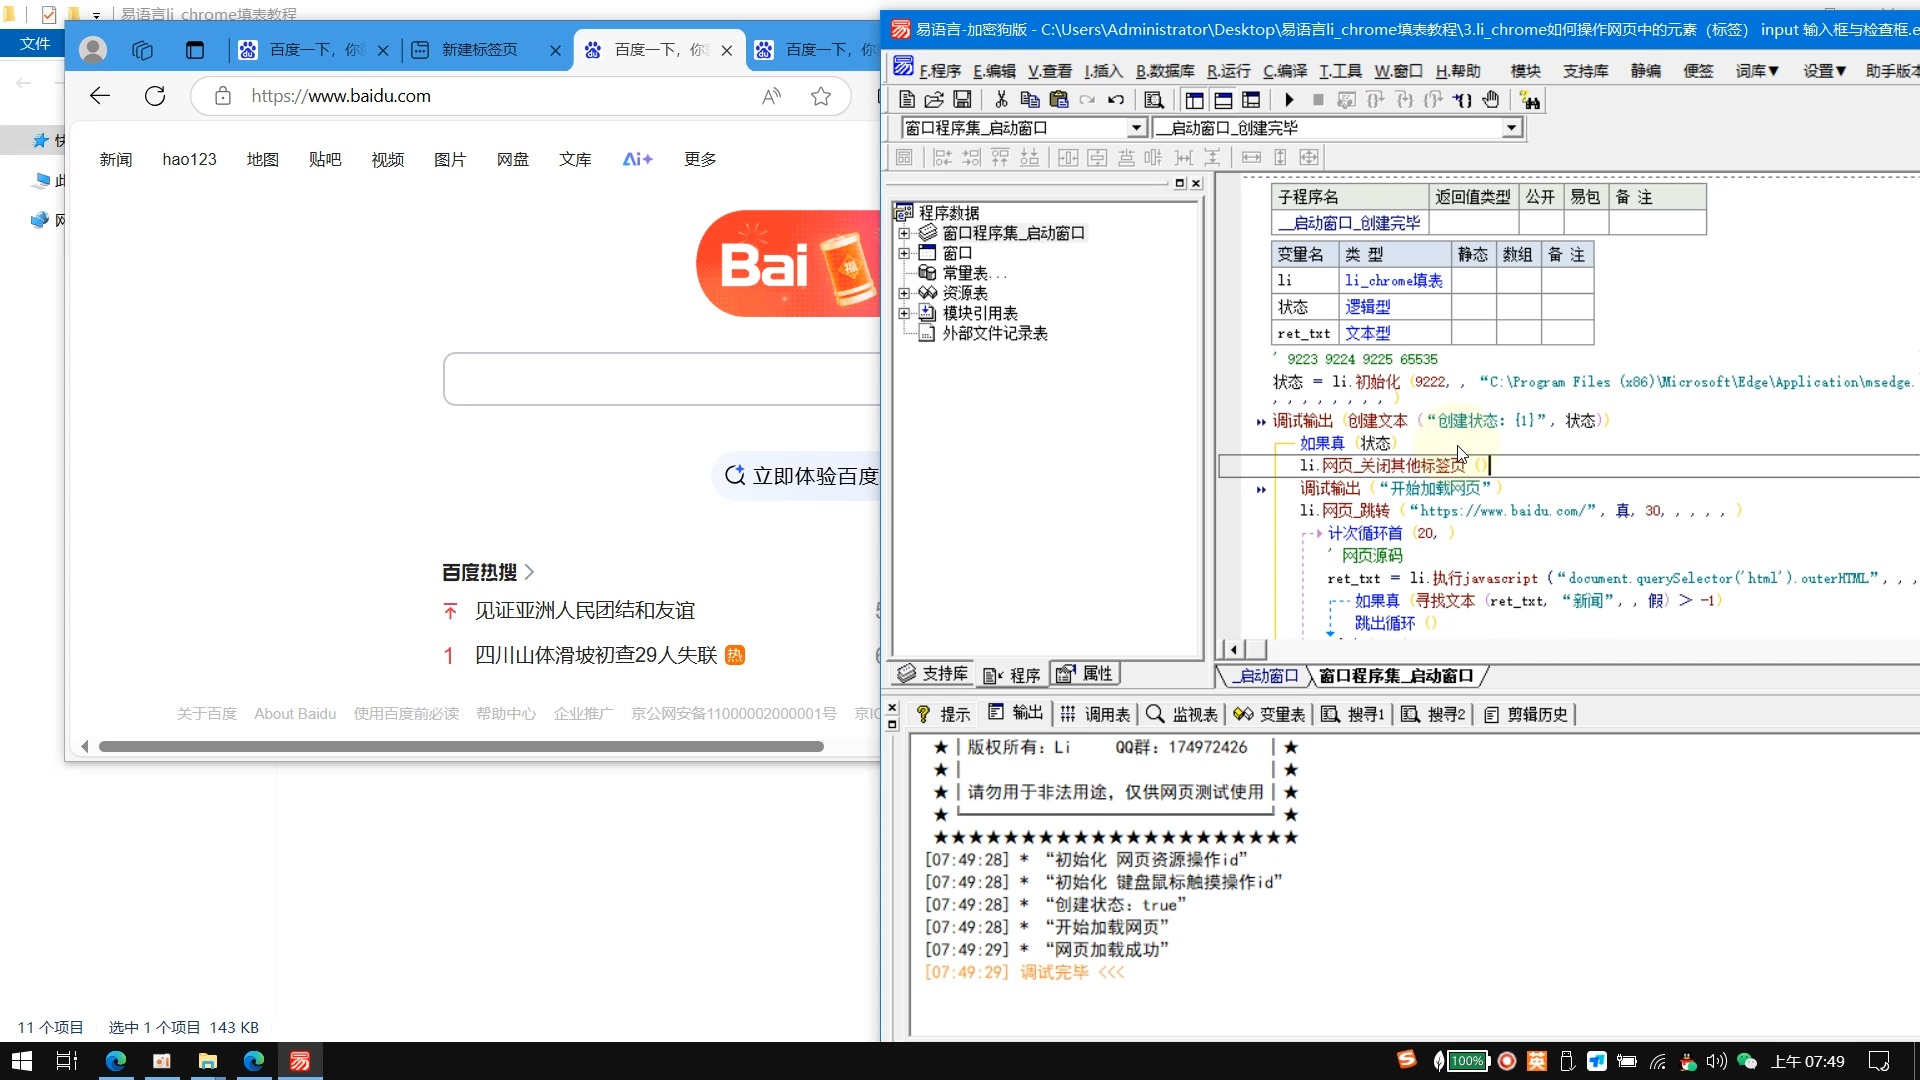The height and width of the screenshot is (1080, 1920).
Task: Click the Task View icon on the taskbar
Action: point(67,1061)
